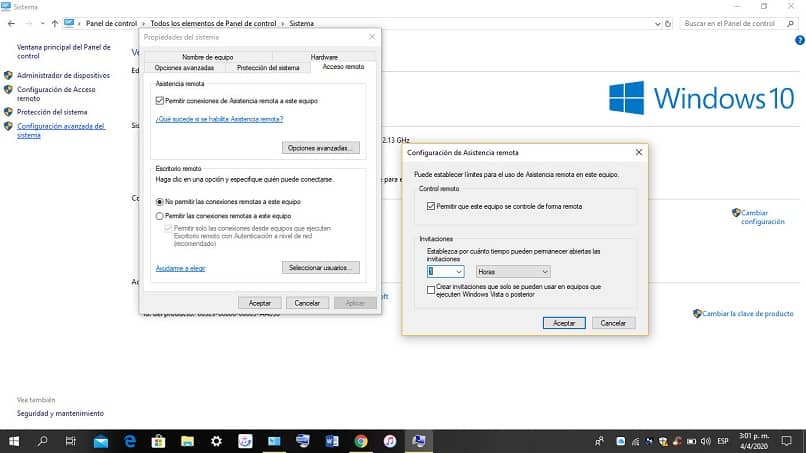806x453 pixels.
Task: Click Aceptar in Propiedades del sistema
Action: tap(260, 303)
